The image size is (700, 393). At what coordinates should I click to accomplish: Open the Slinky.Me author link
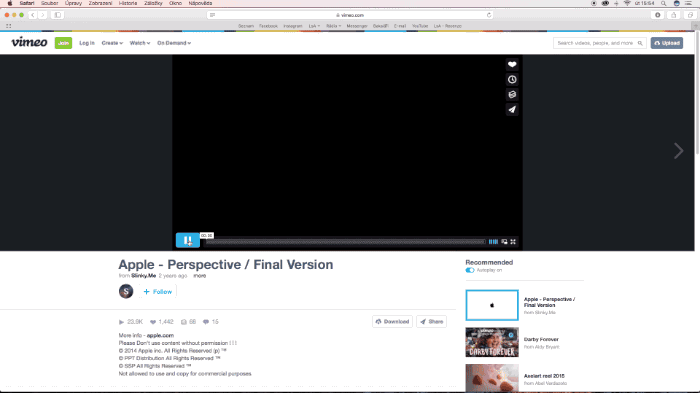point(143,276)
